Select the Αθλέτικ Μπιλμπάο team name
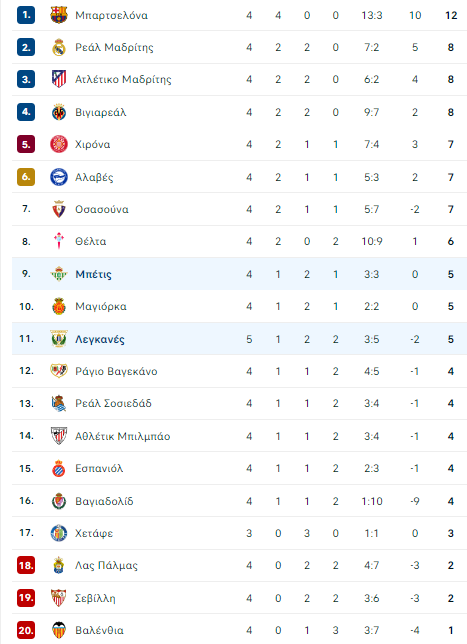 coord(122,436)
